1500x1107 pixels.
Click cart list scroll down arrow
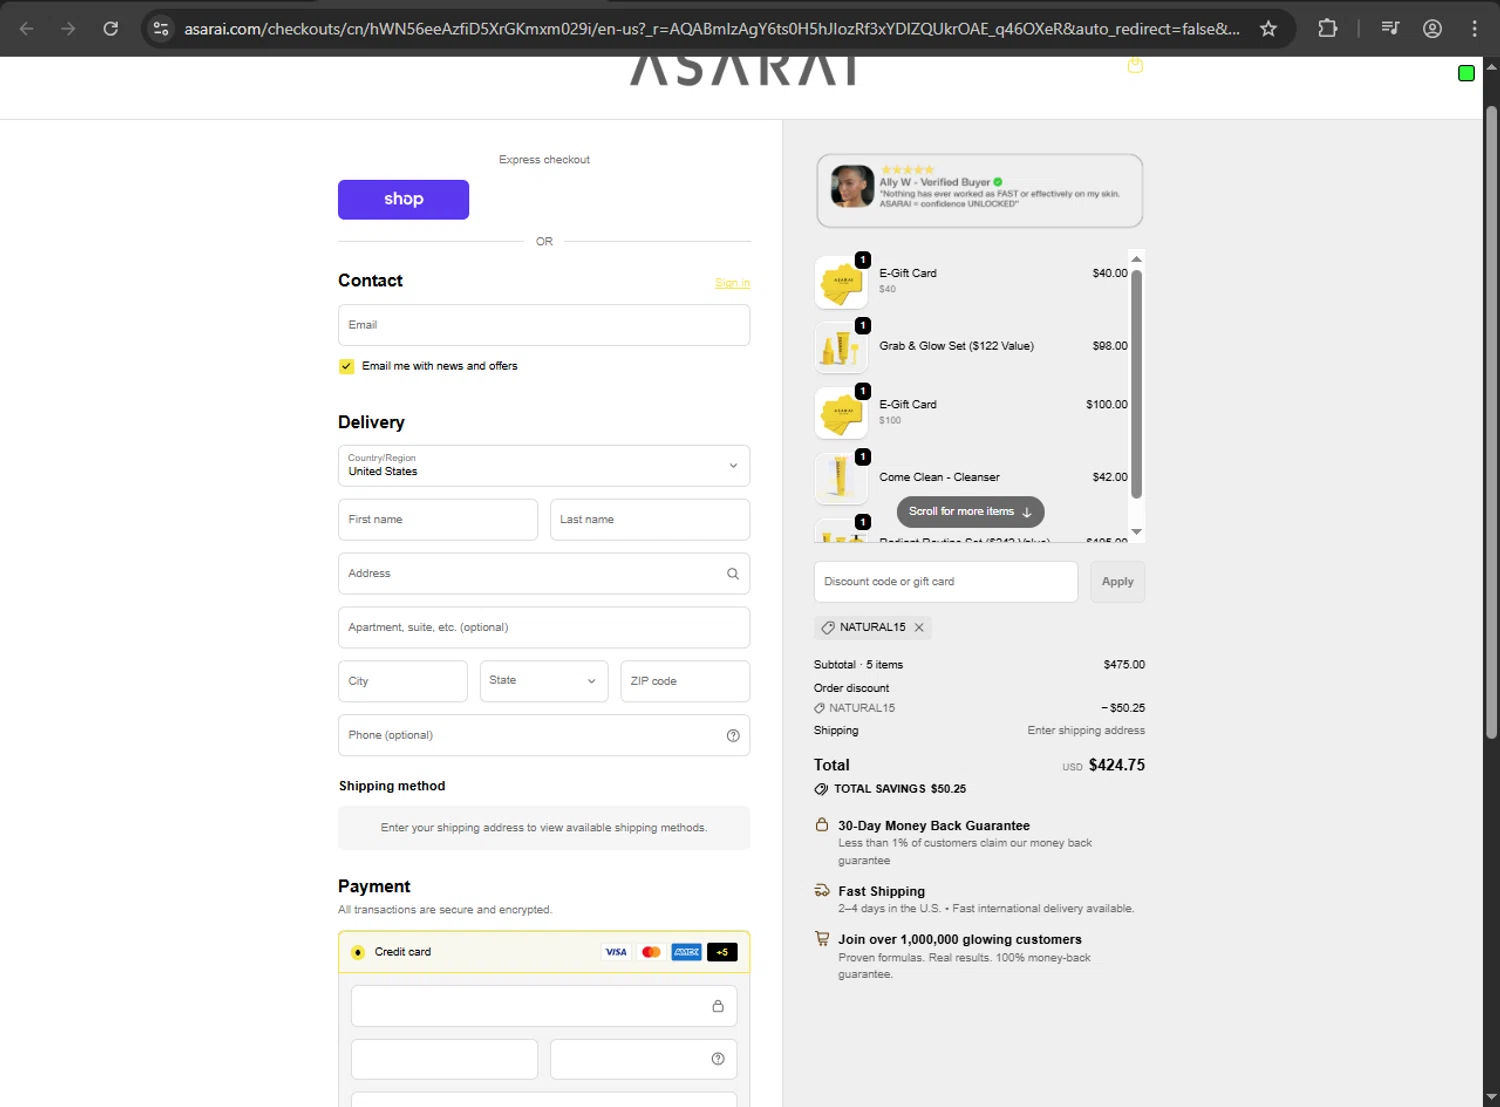(x=1136, y=532)
